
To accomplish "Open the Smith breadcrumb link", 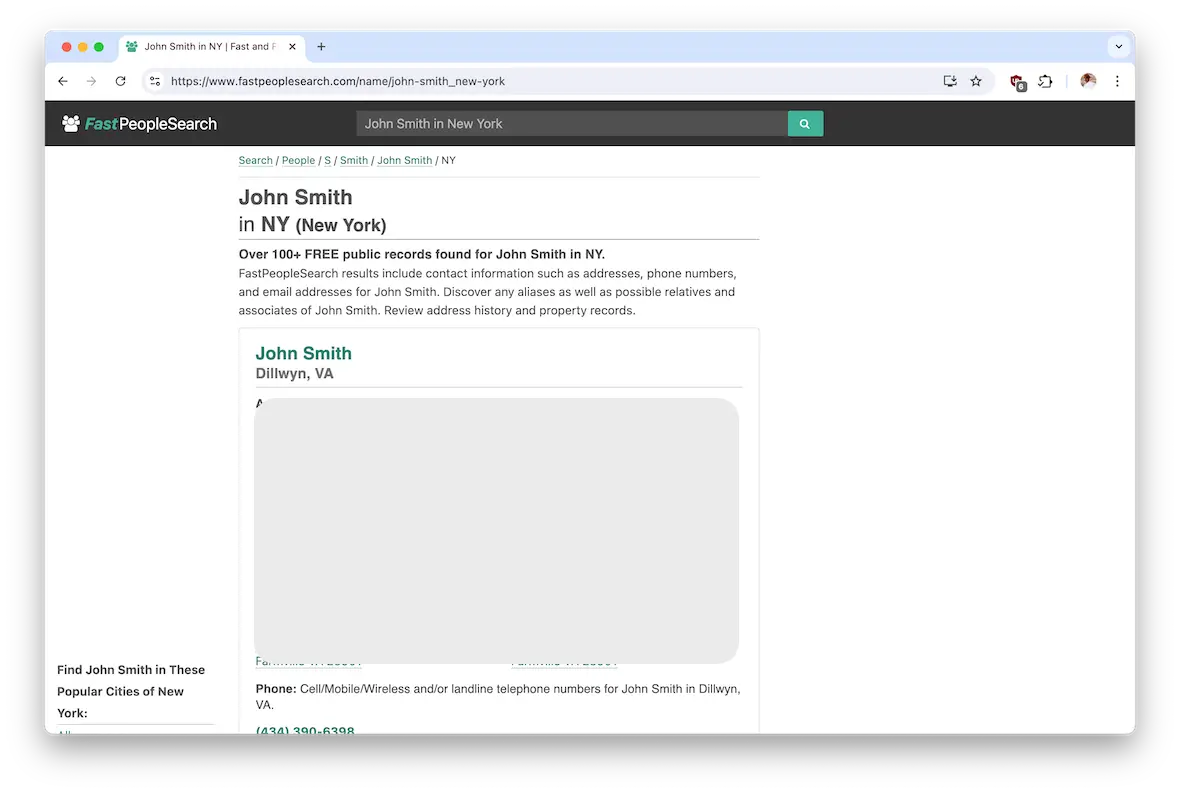I will click(x=354, y=160).
